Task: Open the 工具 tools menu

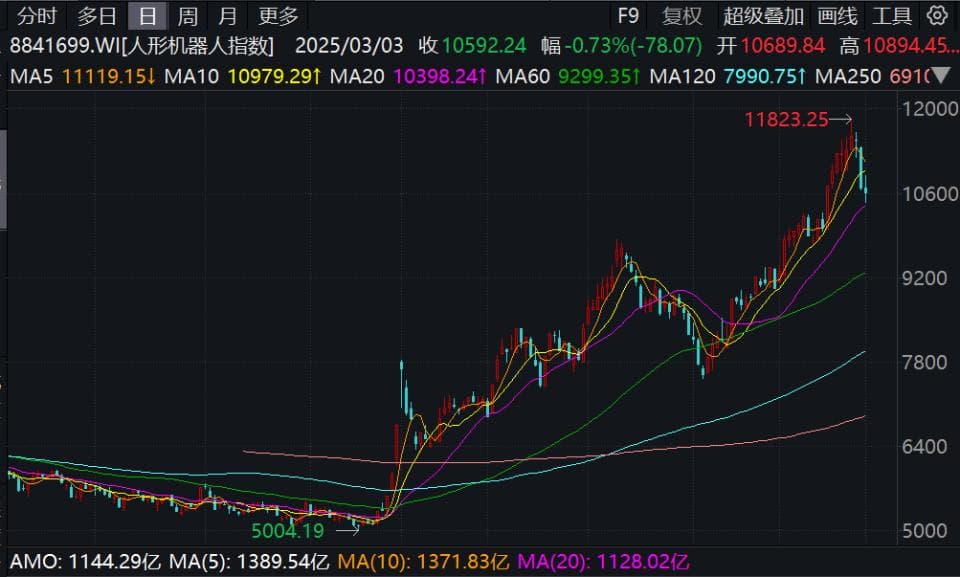Action: (x=892, y=16)
